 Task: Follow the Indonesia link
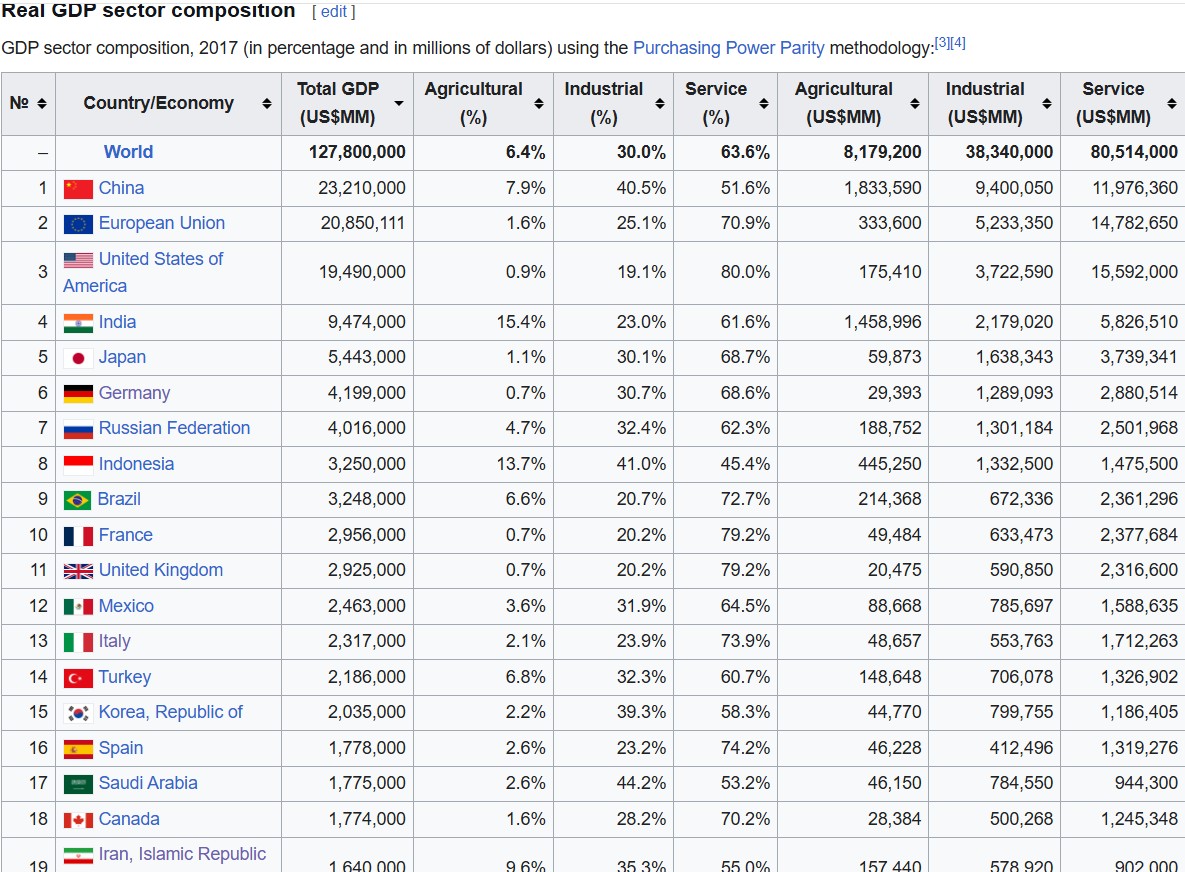[x=137, y=464]
